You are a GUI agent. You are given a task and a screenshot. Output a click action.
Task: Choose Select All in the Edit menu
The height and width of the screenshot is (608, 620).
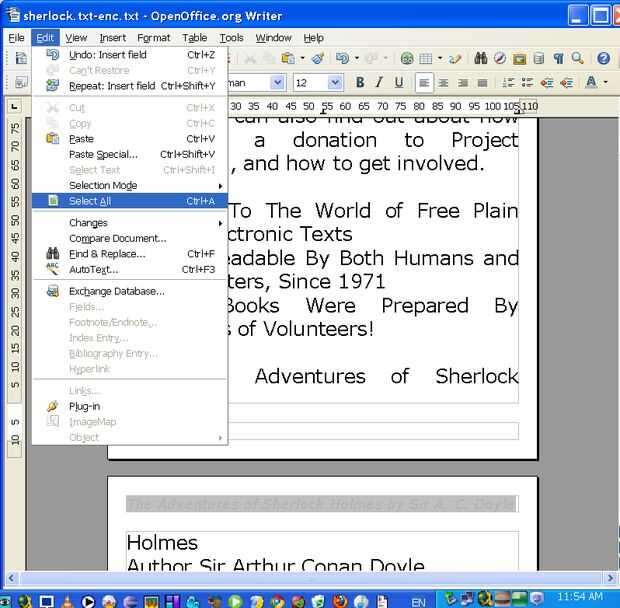coord(130,201)
